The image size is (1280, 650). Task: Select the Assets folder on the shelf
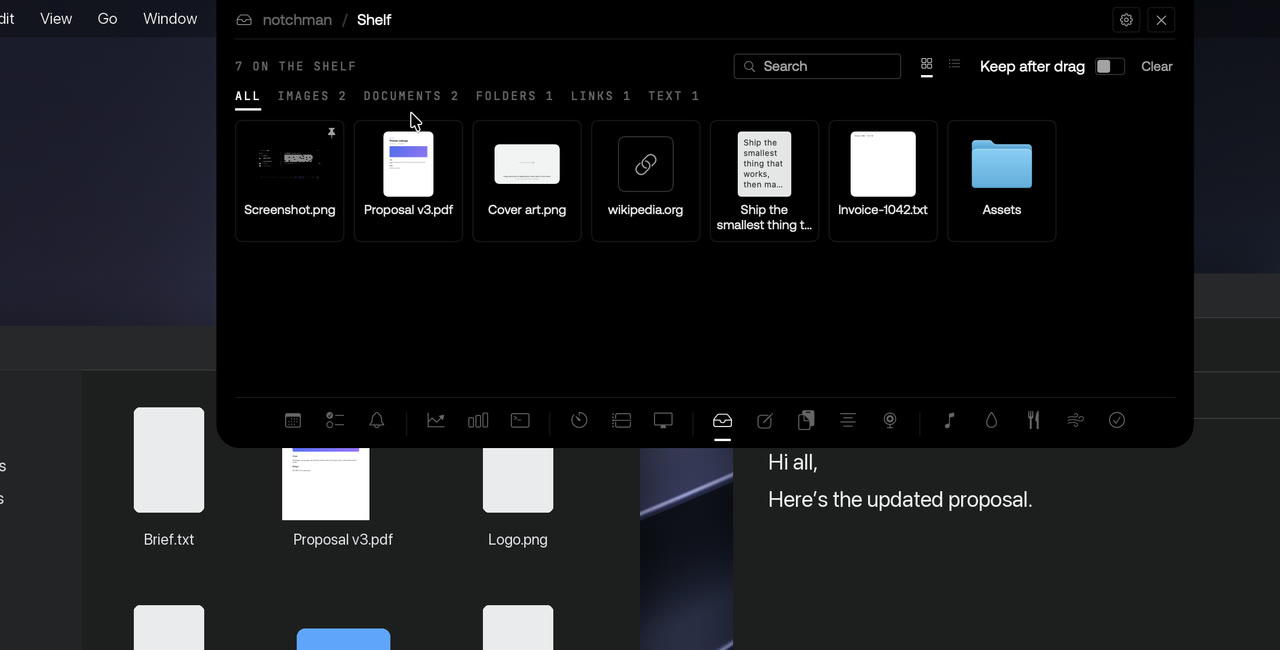coord(1002,181)
